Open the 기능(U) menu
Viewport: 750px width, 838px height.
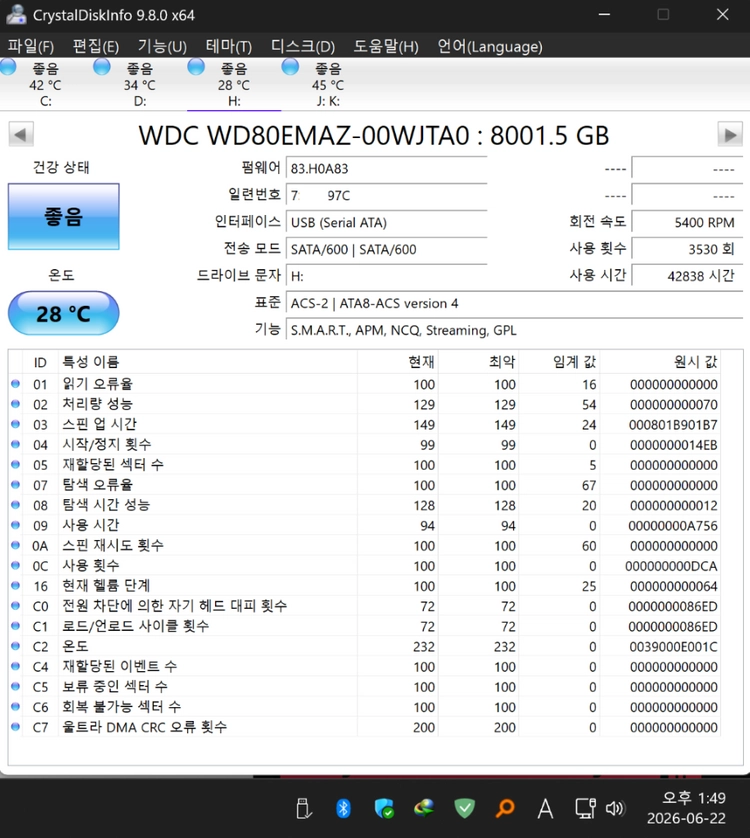(x=162, y=46)
